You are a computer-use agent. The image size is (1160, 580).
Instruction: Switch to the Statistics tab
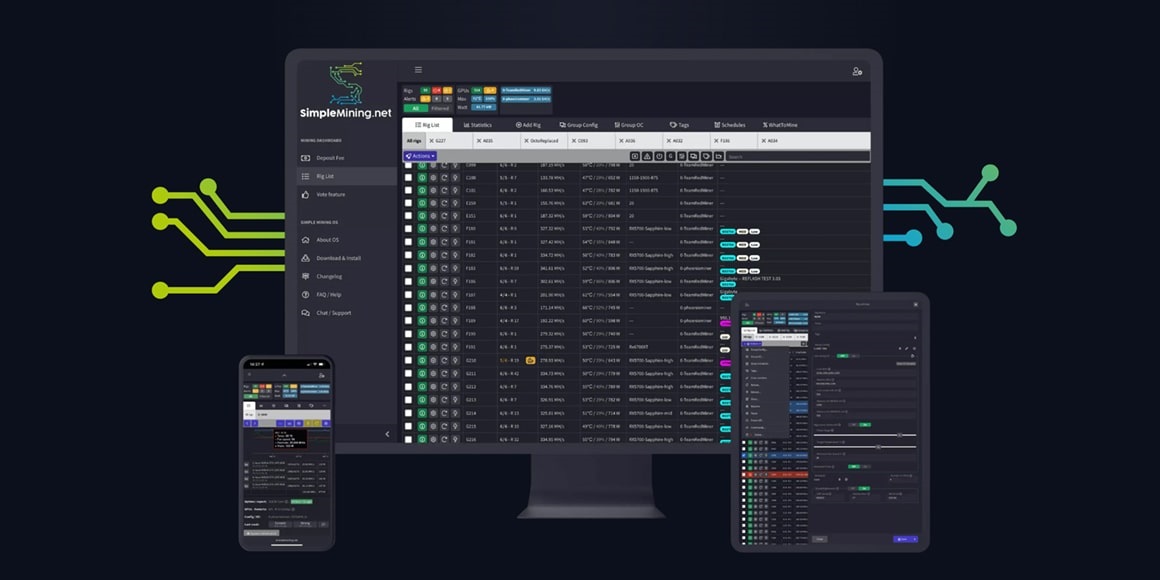point(477,125)
